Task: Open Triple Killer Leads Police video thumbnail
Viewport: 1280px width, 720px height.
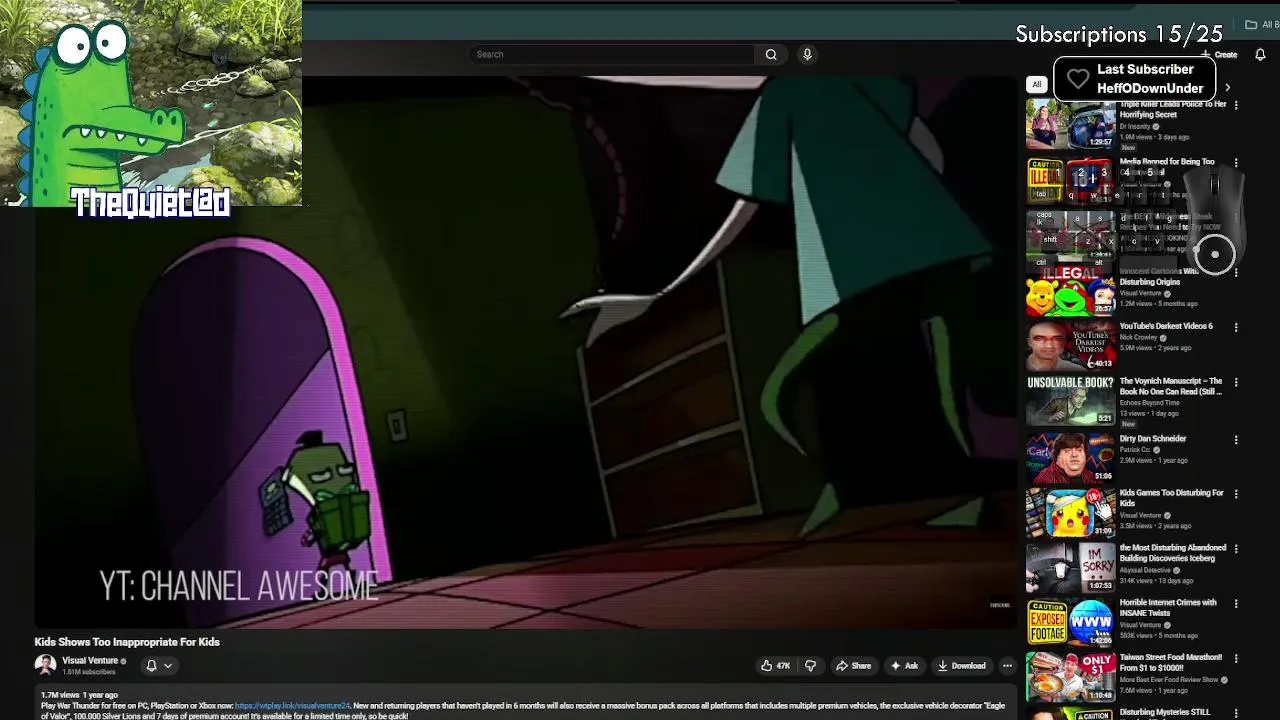Action: (x=1070, y=125)
